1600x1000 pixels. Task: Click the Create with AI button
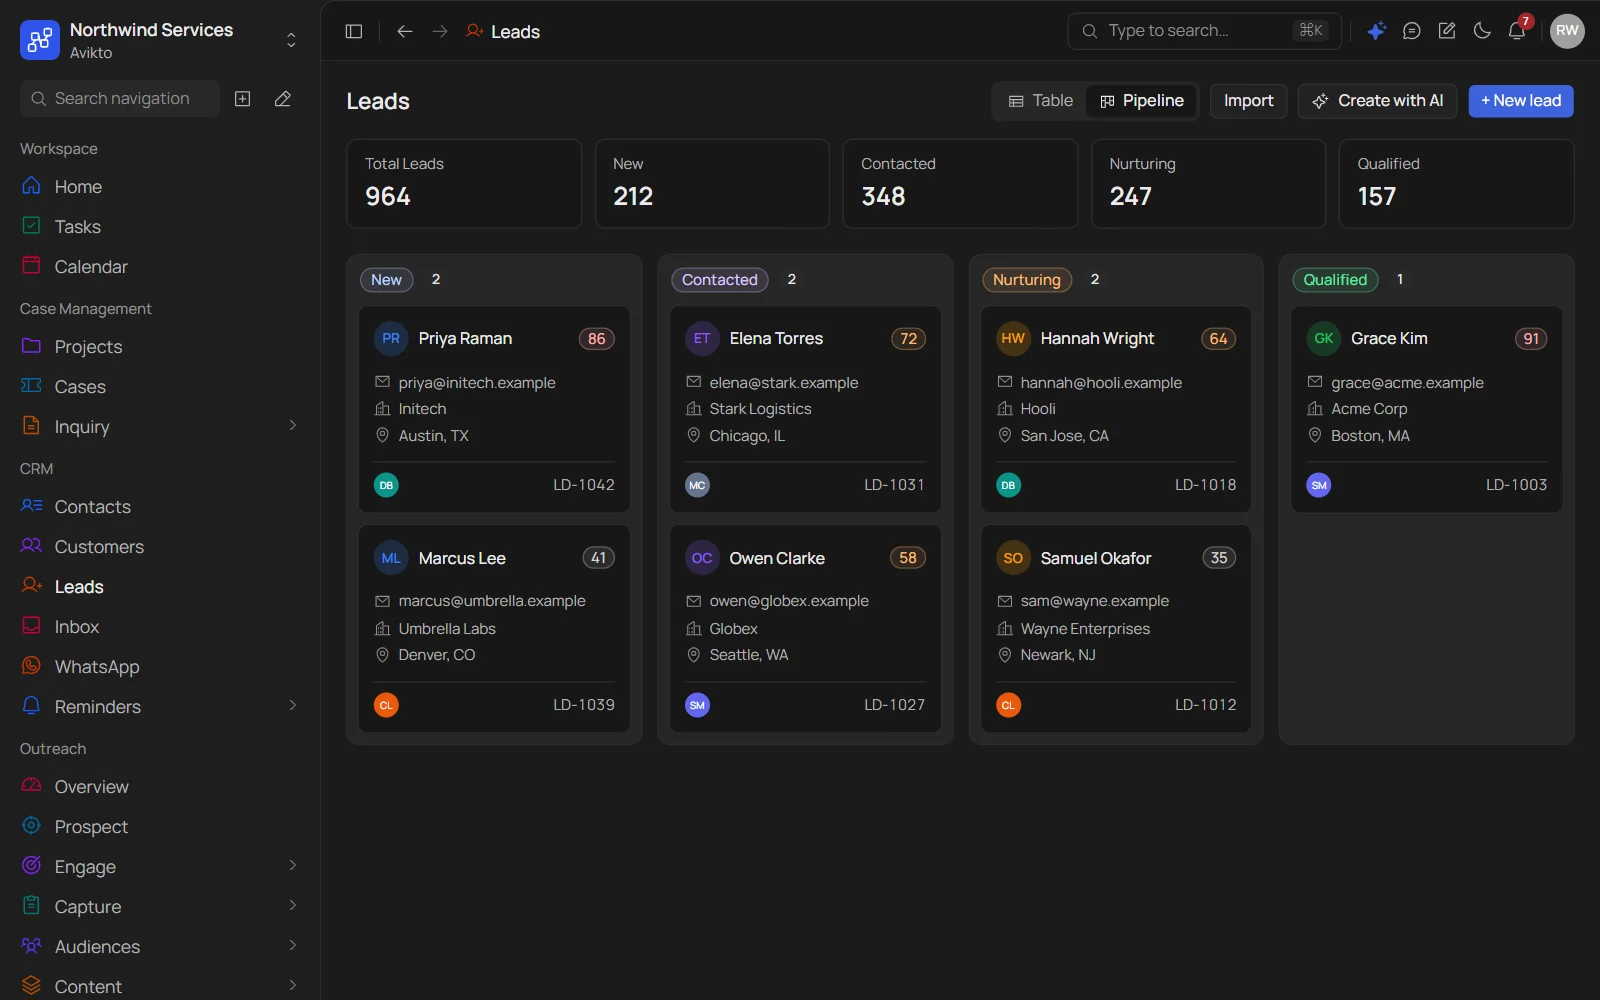(1377, 101)
